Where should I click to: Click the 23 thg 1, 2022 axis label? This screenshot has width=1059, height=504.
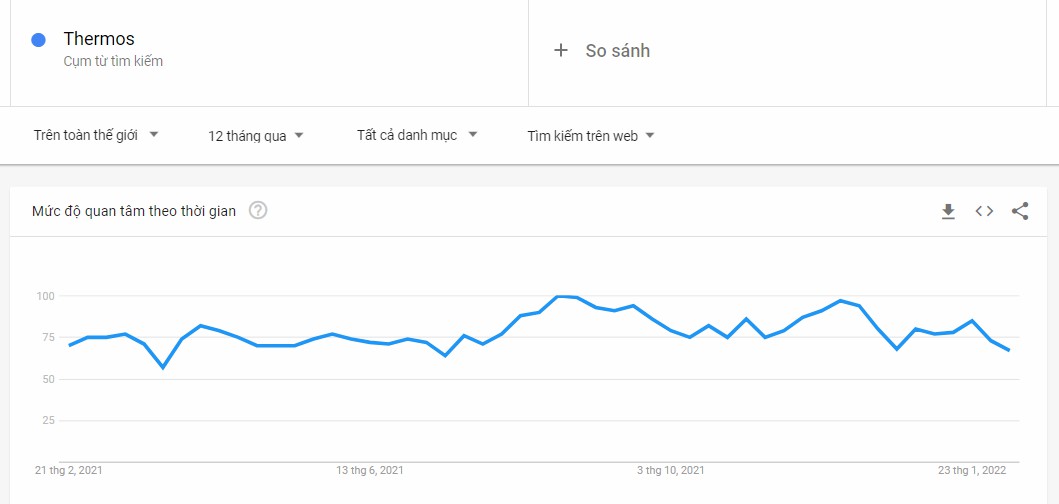[972, 470]
